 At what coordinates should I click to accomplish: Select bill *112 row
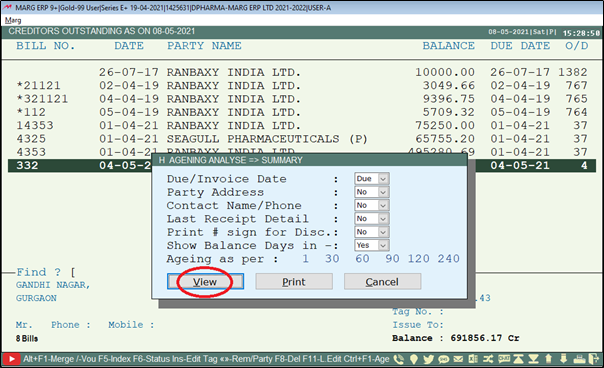click(x=302, y=112)
